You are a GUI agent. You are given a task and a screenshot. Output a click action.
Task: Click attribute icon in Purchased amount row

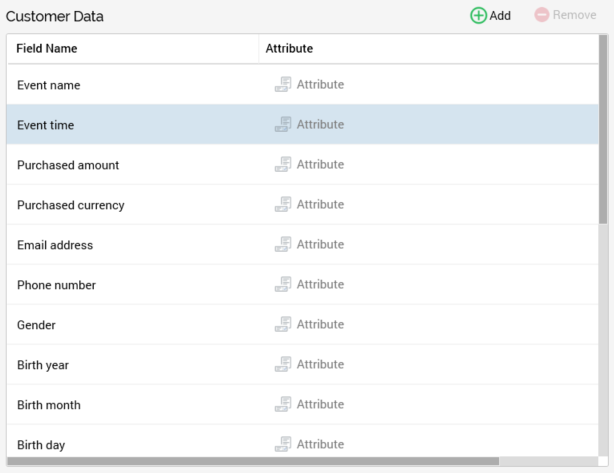point(283,165)
